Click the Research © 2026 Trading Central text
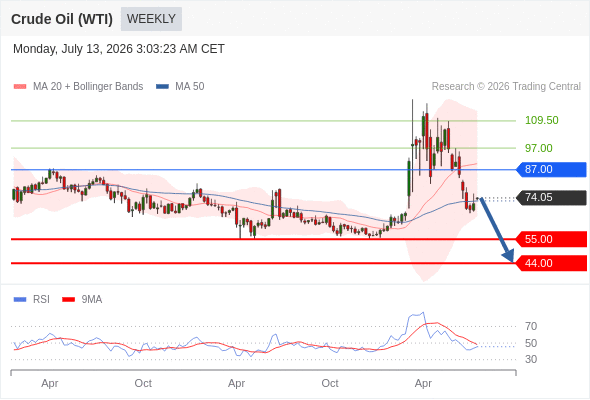Viewport: 590px width, 400px height. (x=506, y=87)
